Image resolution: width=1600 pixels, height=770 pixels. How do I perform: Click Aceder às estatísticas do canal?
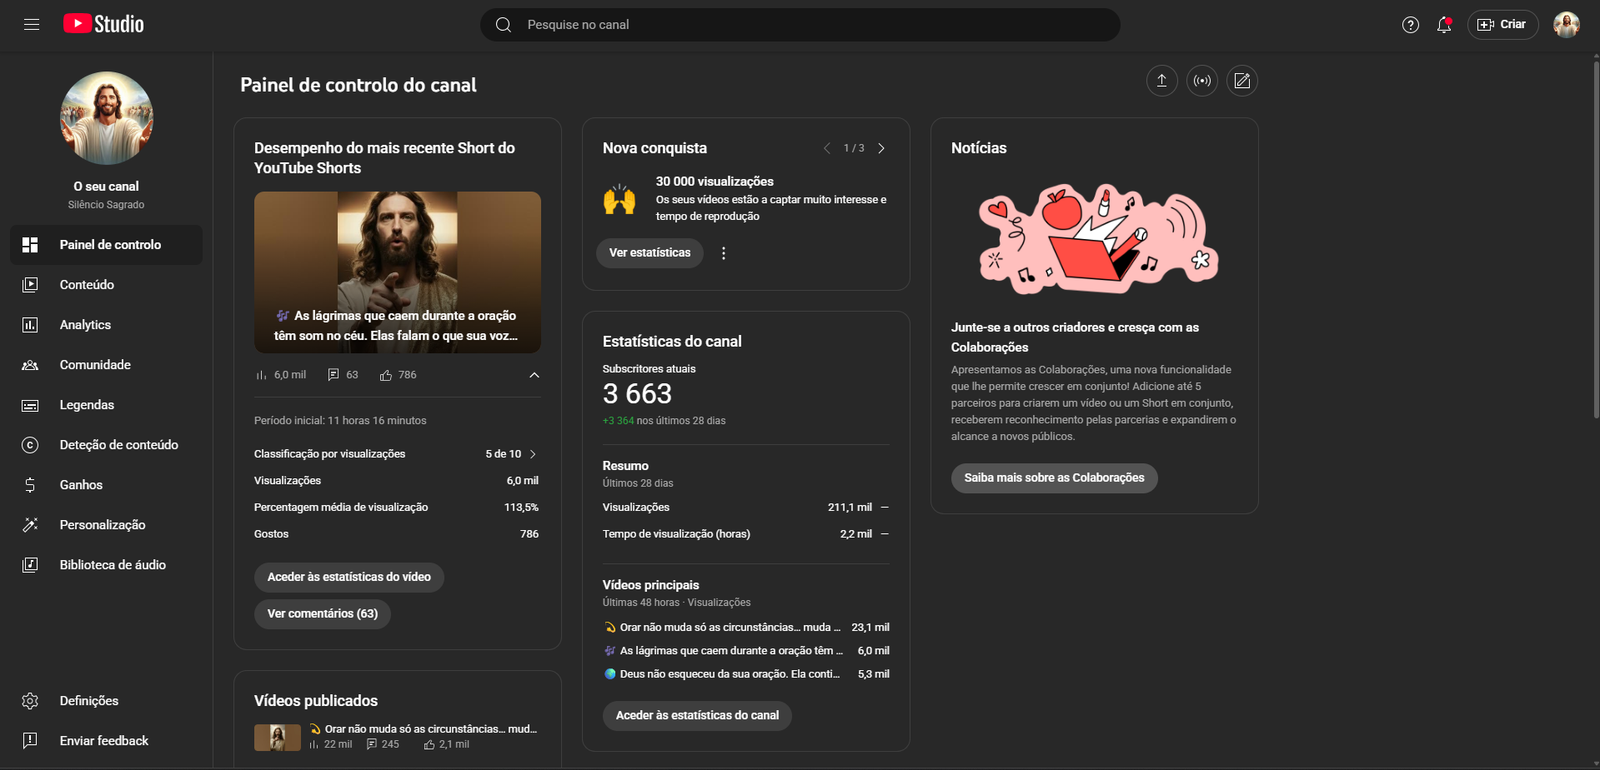point(697,715)
